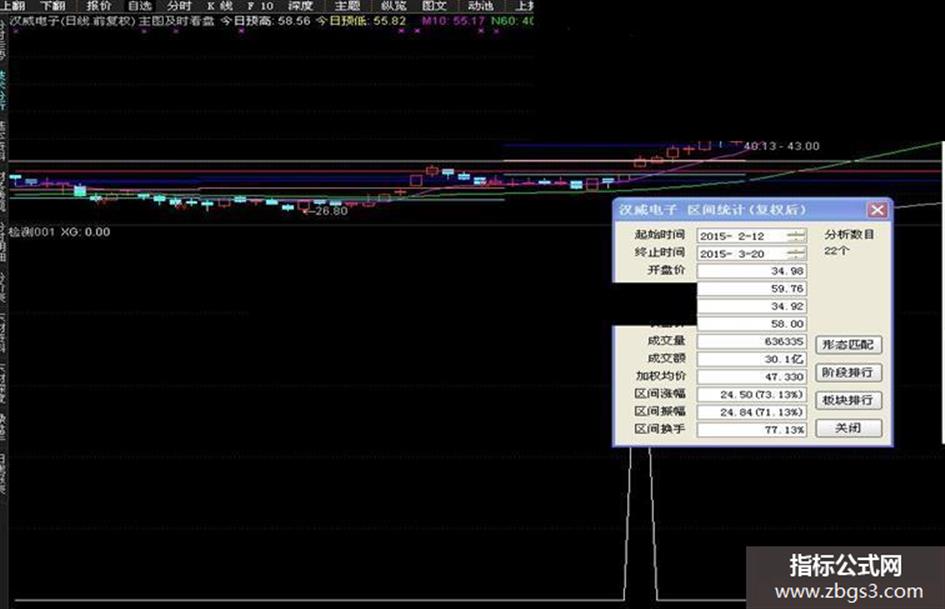Click the value field showing 58.00
945x609 pixels.
(752, 324)
